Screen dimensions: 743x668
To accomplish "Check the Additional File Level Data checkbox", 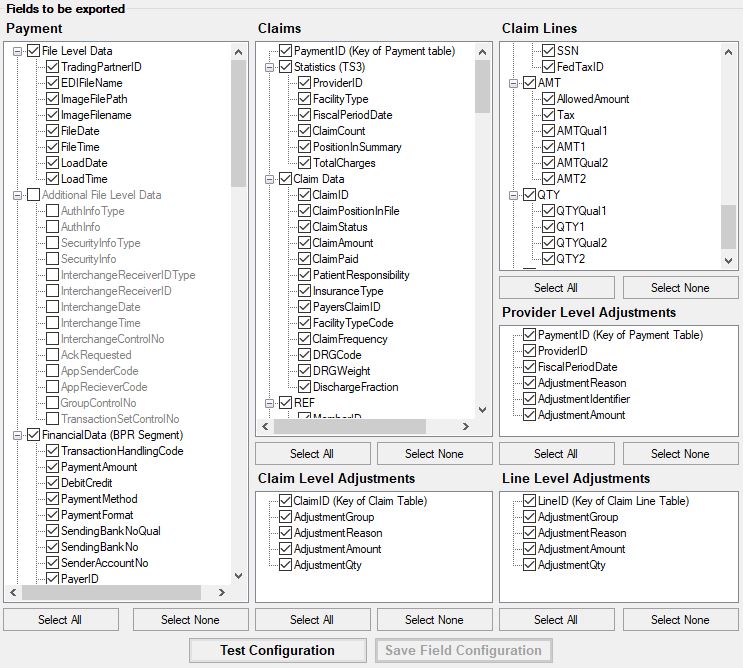I will 33,195.
